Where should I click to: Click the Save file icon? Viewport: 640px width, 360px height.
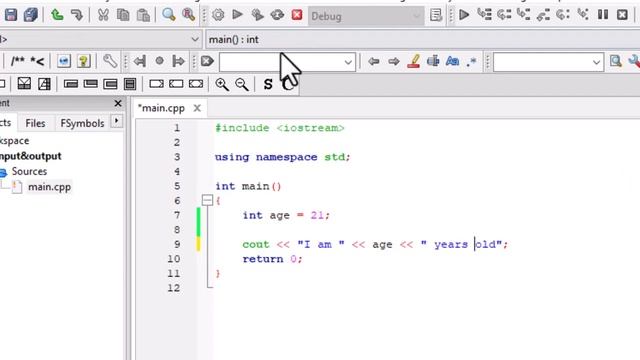point(11,16)
